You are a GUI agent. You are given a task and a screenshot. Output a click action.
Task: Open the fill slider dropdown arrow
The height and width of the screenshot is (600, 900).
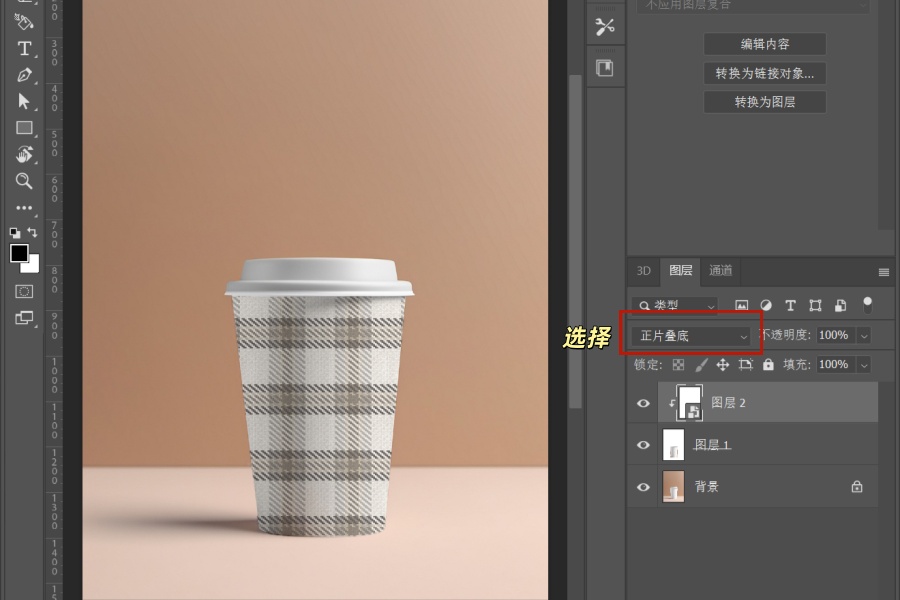coord(864,365)
